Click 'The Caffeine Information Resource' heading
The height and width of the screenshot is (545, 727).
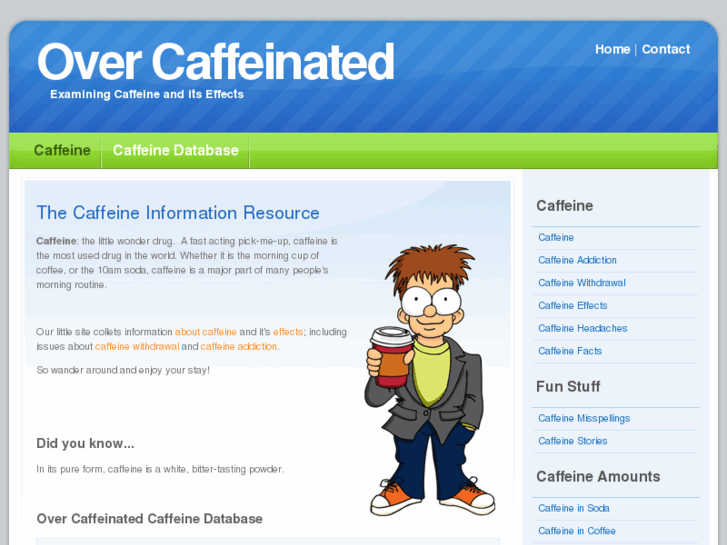click(178, 213)
